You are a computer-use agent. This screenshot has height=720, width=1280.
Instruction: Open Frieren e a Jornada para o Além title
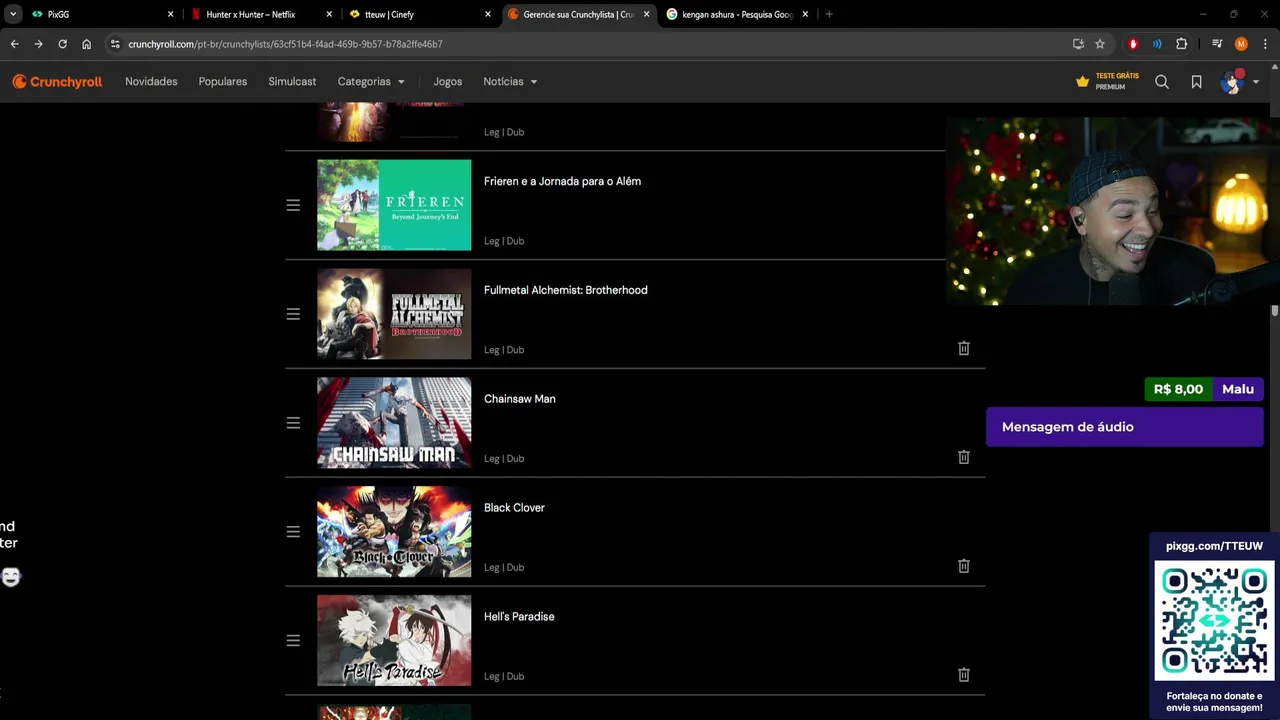[562, 181]
